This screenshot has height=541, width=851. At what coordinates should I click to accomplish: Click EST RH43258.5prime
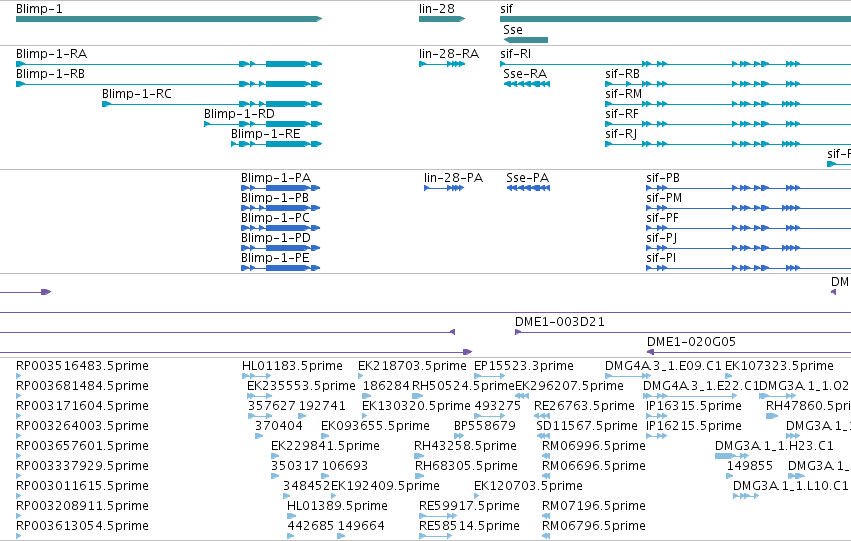point(465,446)
